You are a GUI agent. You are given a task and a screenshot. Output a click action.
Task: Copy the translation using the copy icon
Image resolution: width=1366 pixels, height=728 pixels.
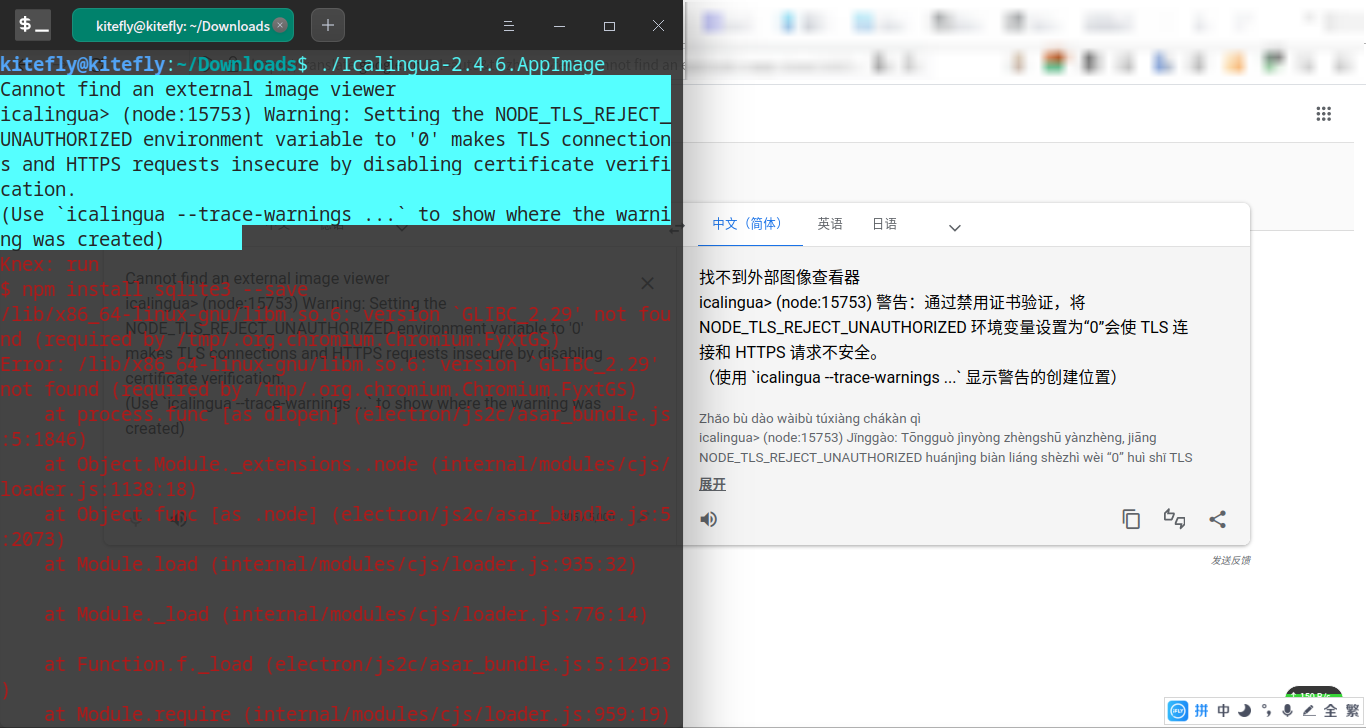(1131, 519)
